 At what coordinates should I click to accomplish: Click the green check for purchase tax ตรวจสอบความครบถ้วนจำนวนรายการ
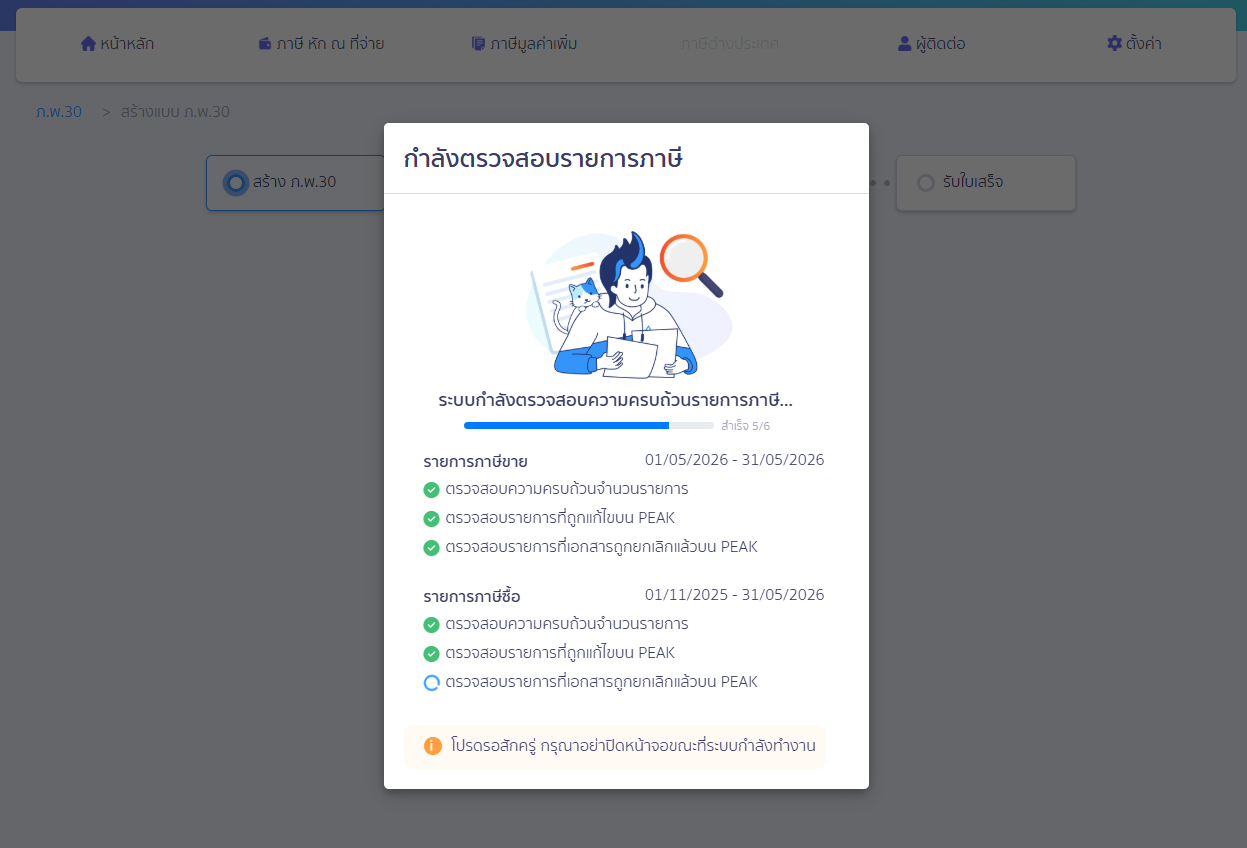[431, 625]
